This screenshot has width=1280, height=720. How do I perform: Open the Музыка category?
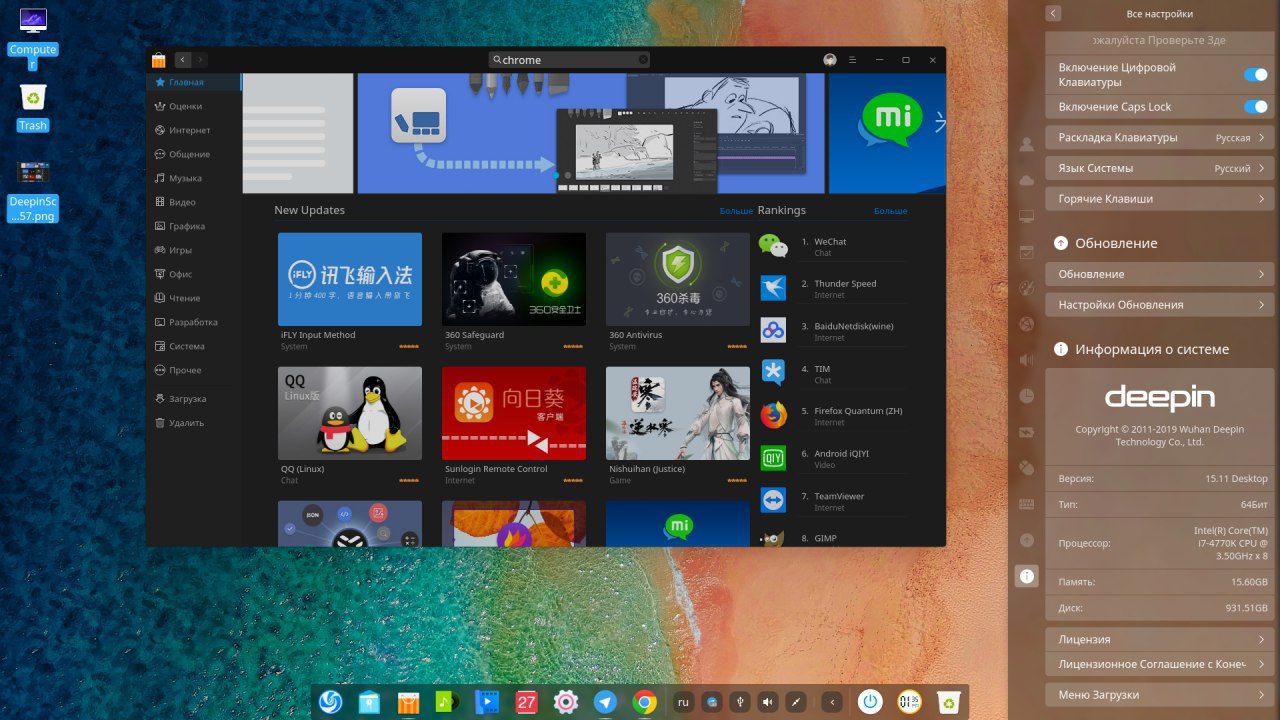[194, 178]
